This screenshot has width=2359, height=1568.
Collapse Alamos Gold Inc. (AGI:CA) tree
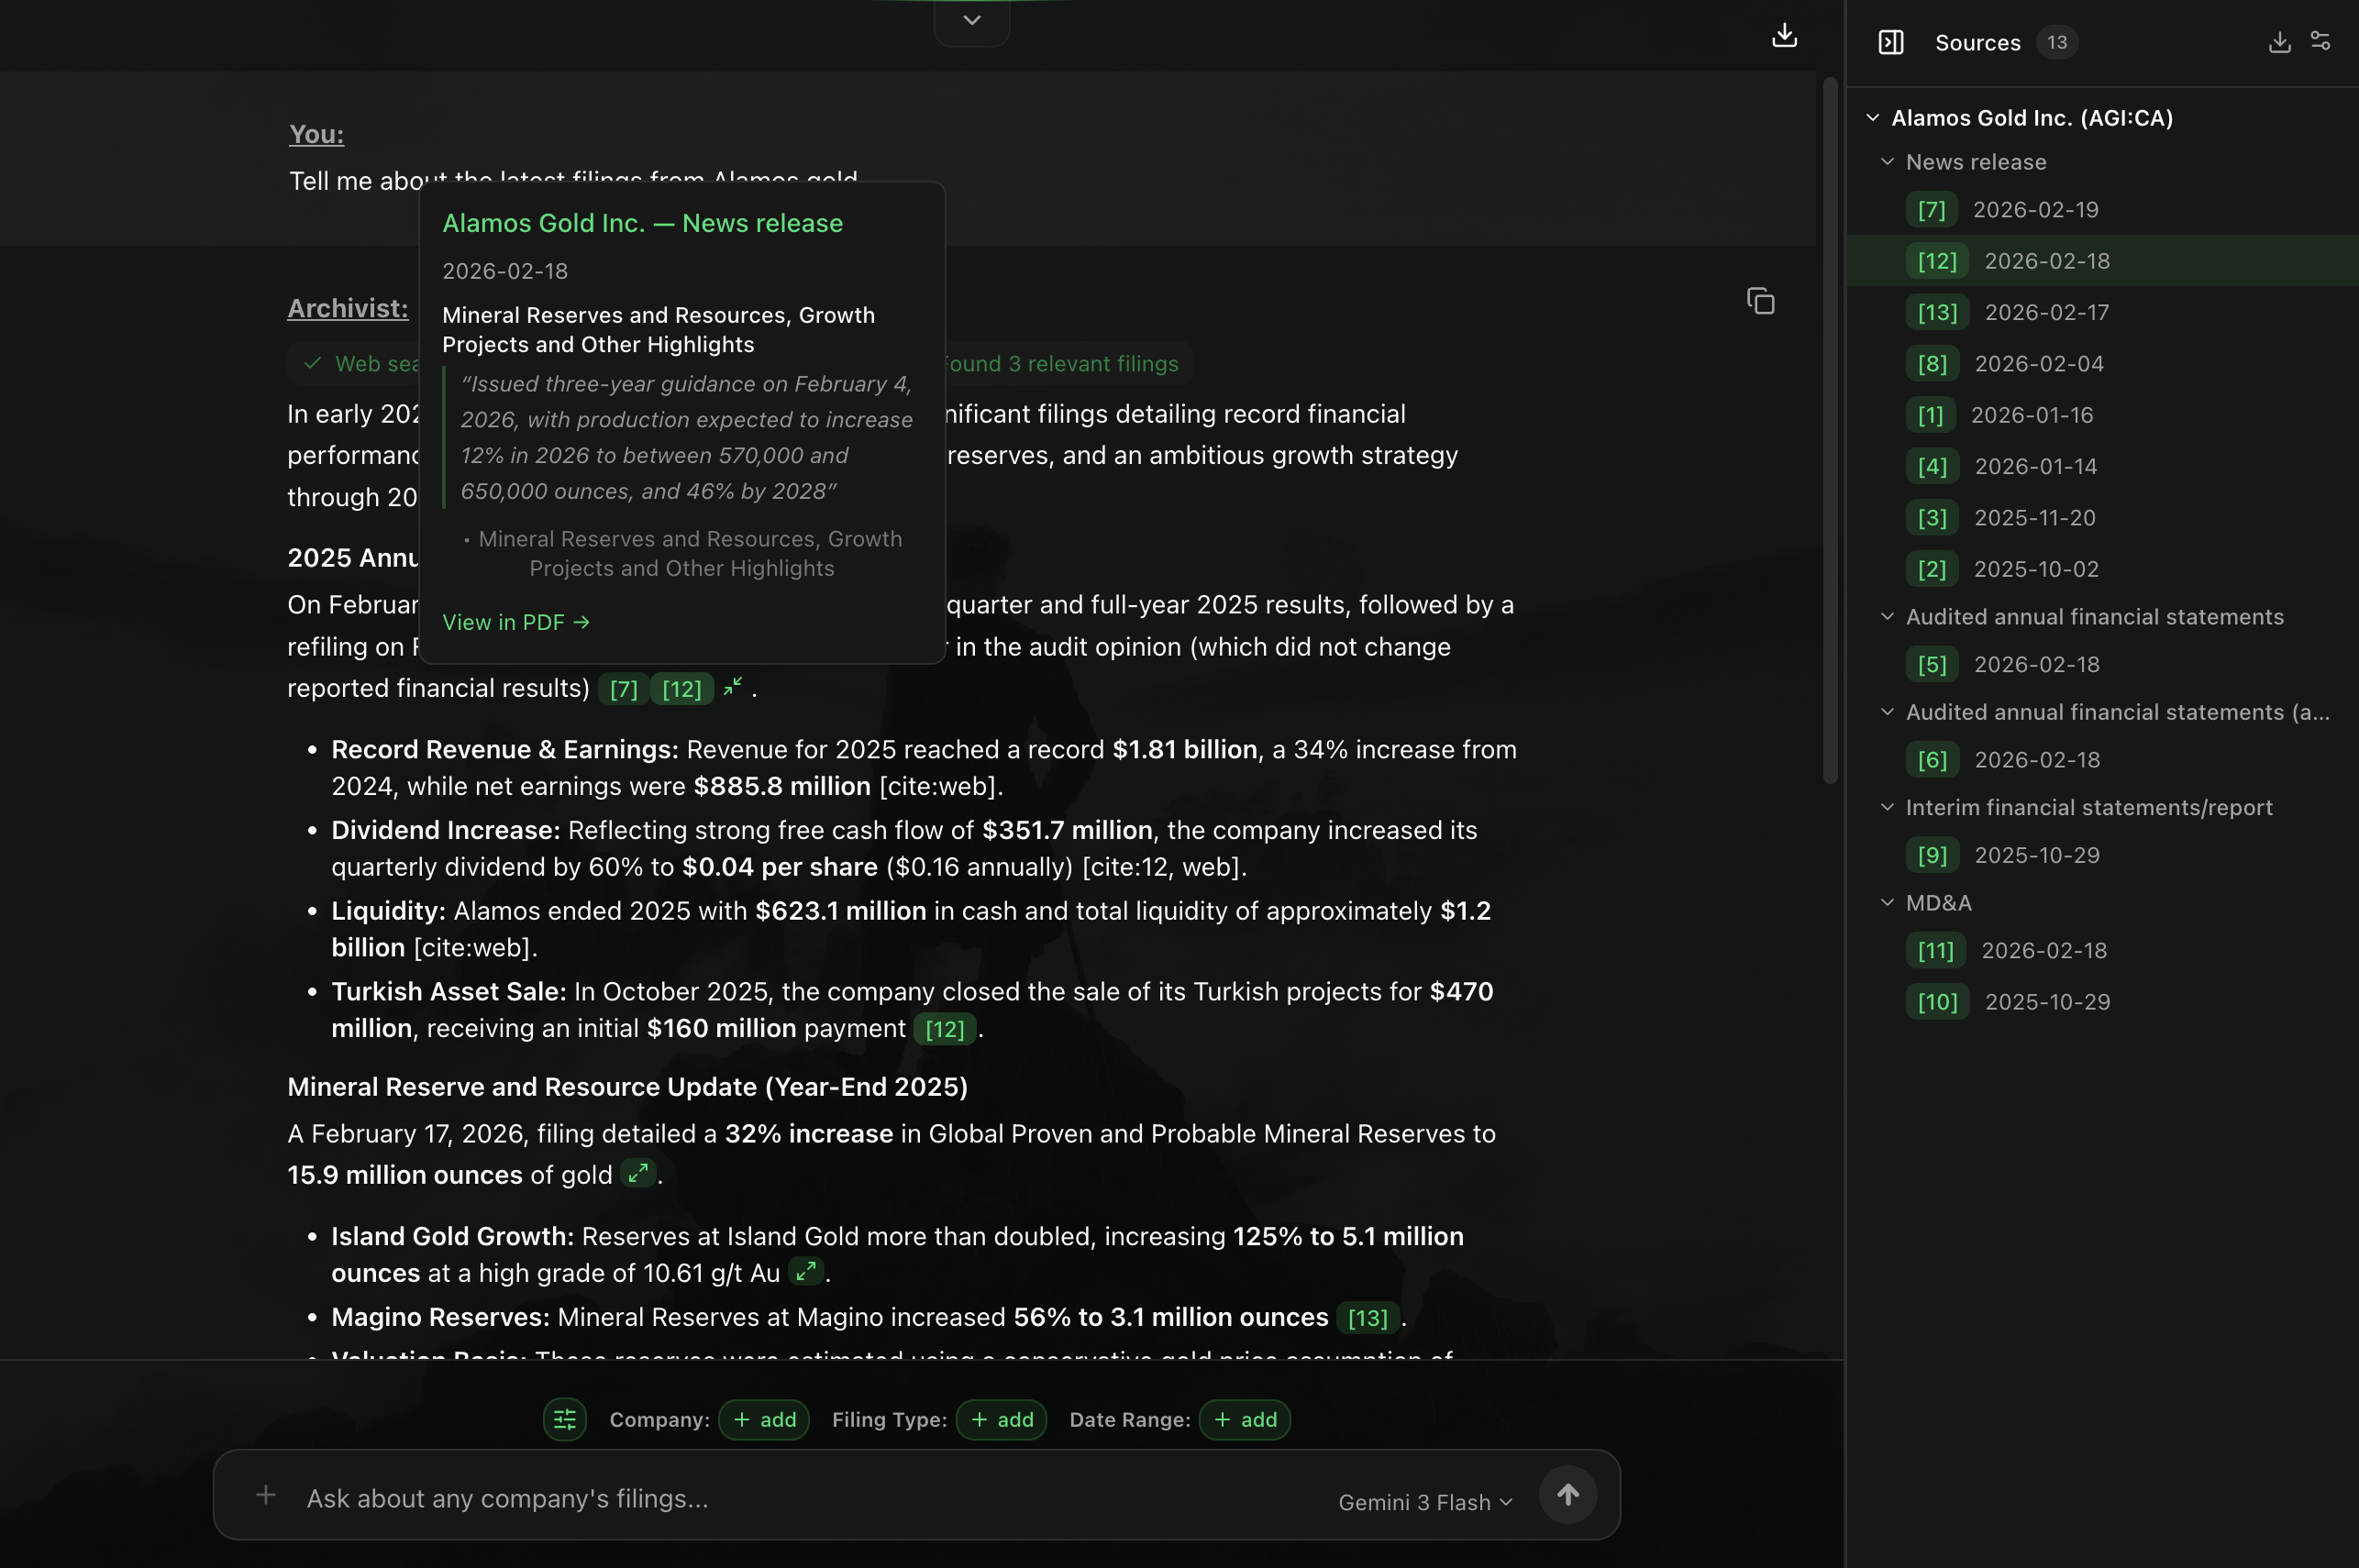pyautogui.click(x=1873, y=118)
